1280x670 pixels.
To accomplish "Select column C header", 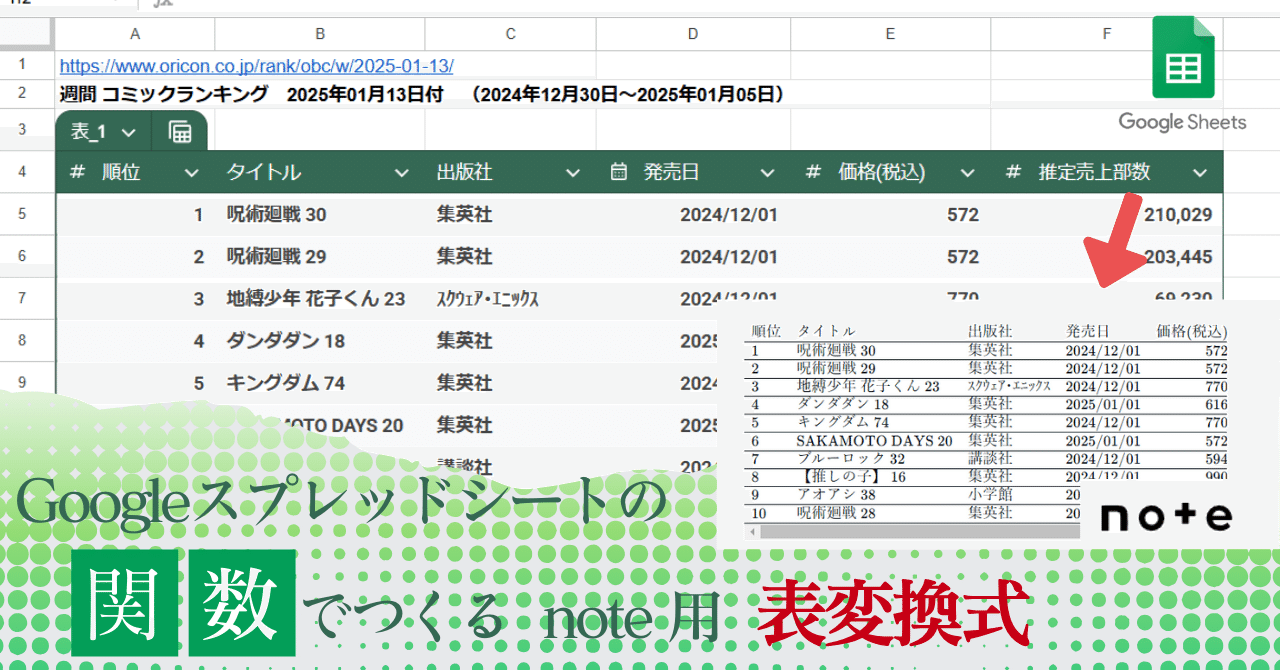I will tap(510, 34).
